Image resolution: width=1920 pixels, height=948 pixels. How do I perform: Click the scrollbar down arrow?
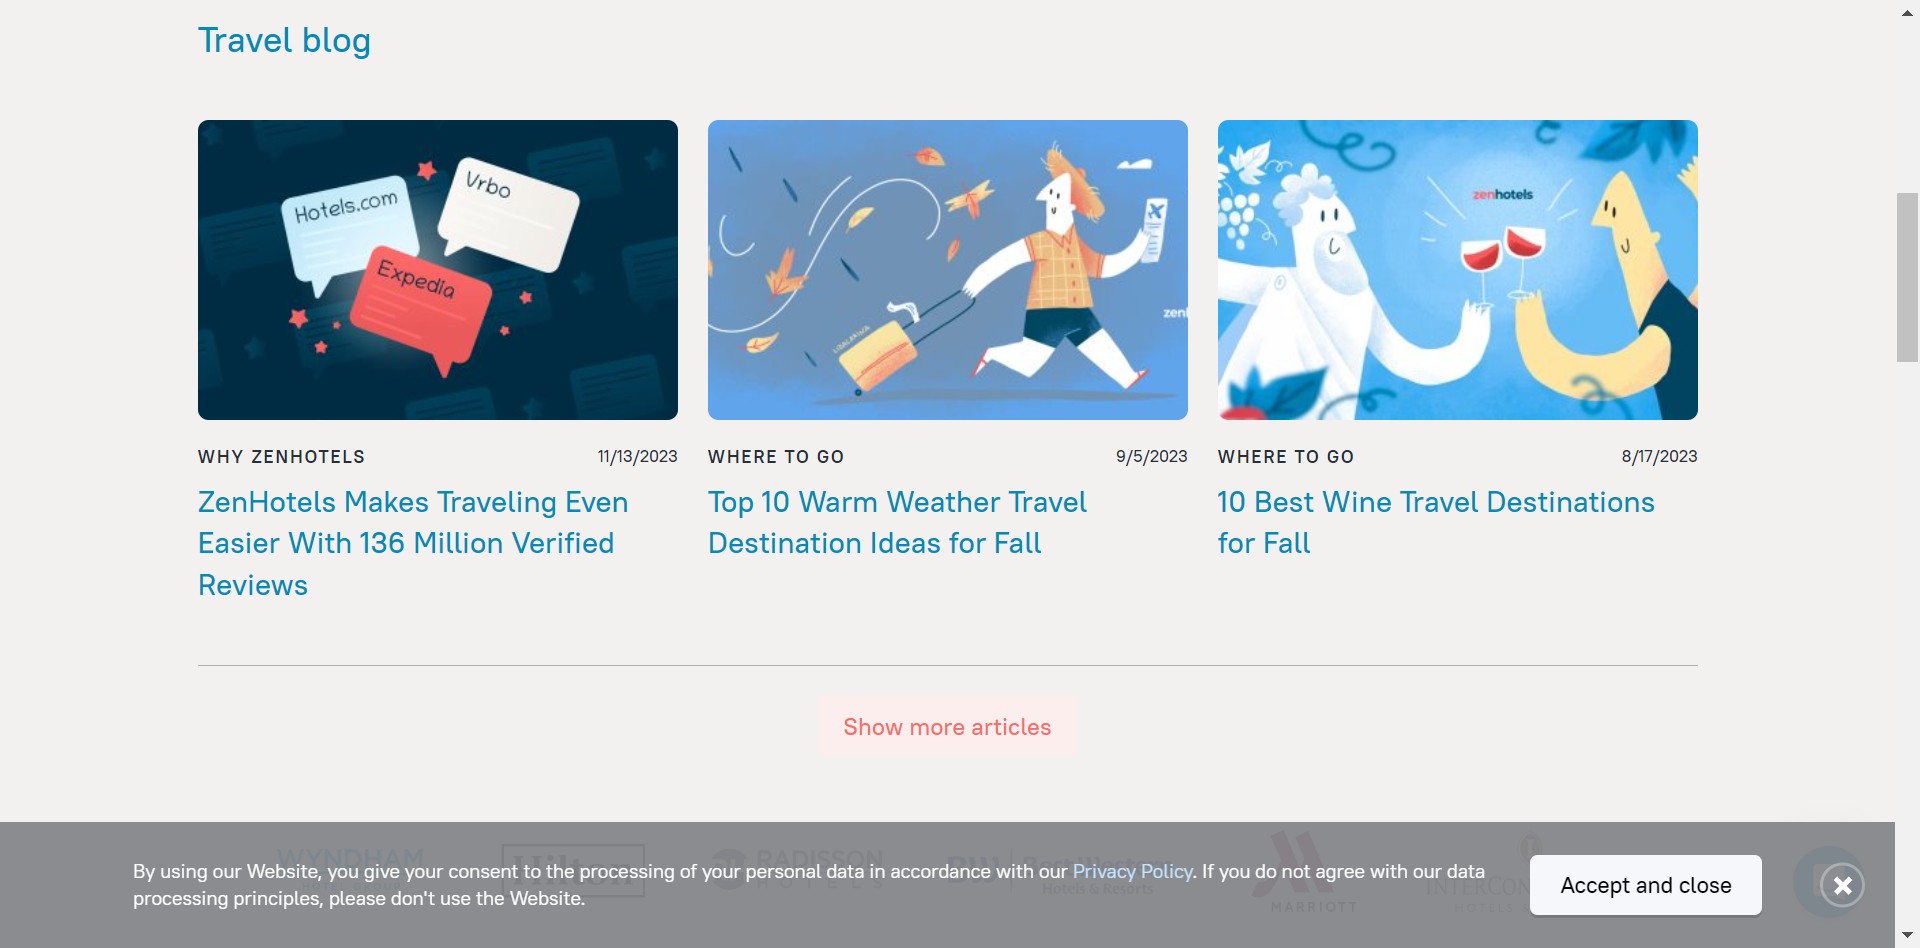click(1907, 935)
